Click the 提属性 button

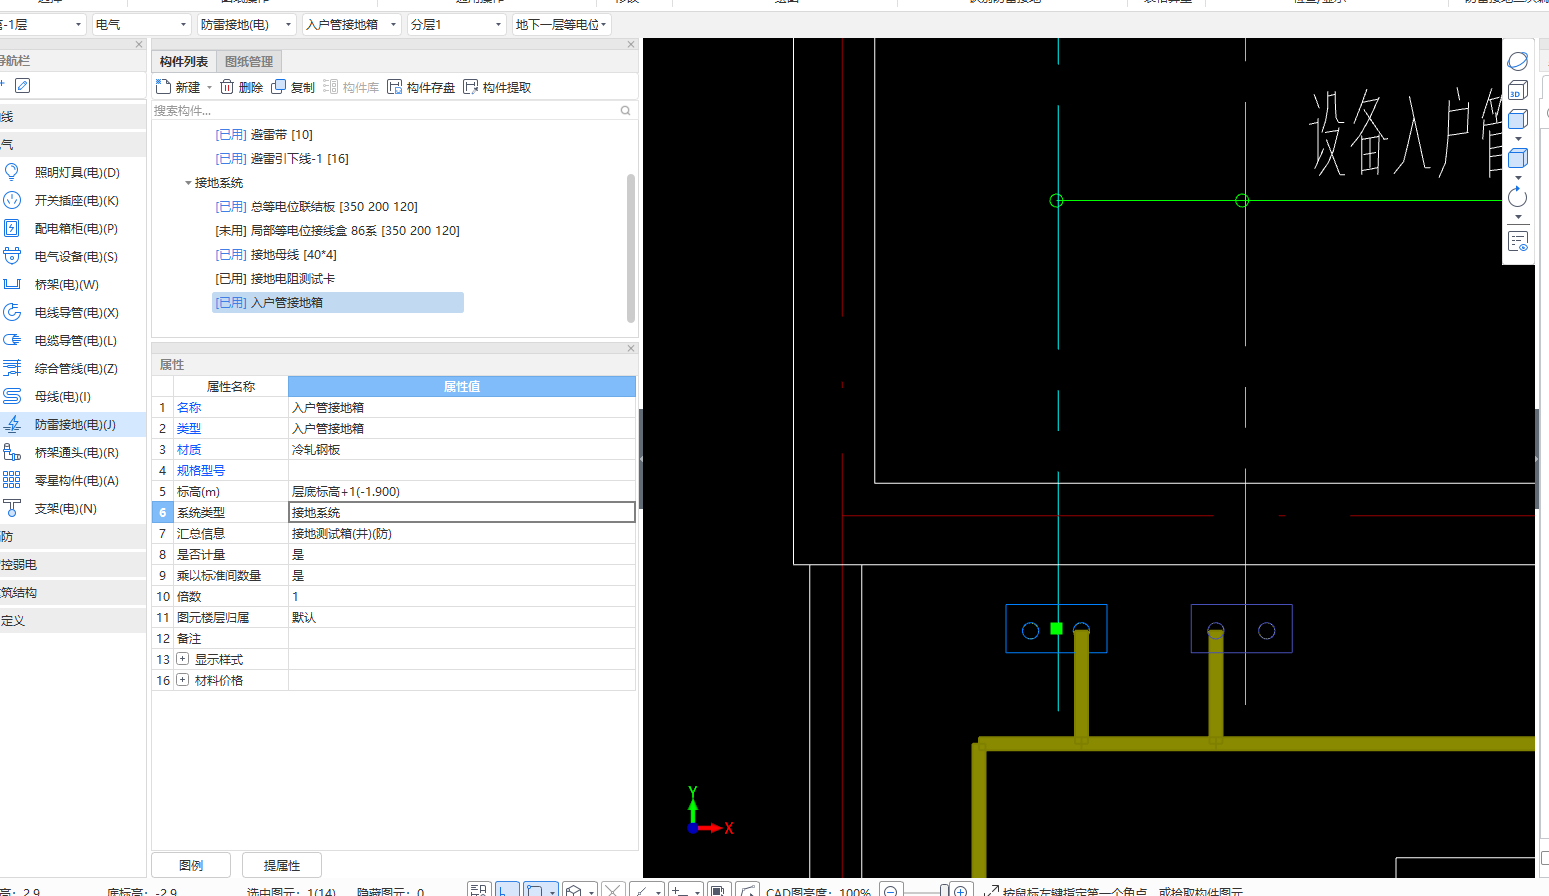pyautogui.click(x=282, y=865)
